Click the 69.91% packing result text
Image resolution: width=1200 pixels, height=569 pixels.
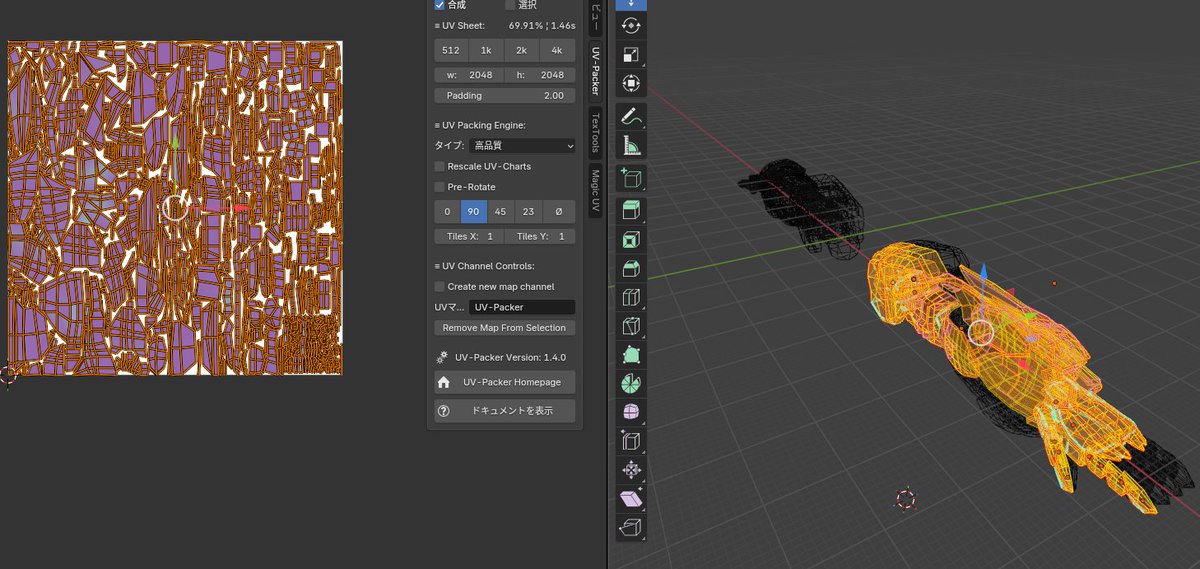pos(524,25)
